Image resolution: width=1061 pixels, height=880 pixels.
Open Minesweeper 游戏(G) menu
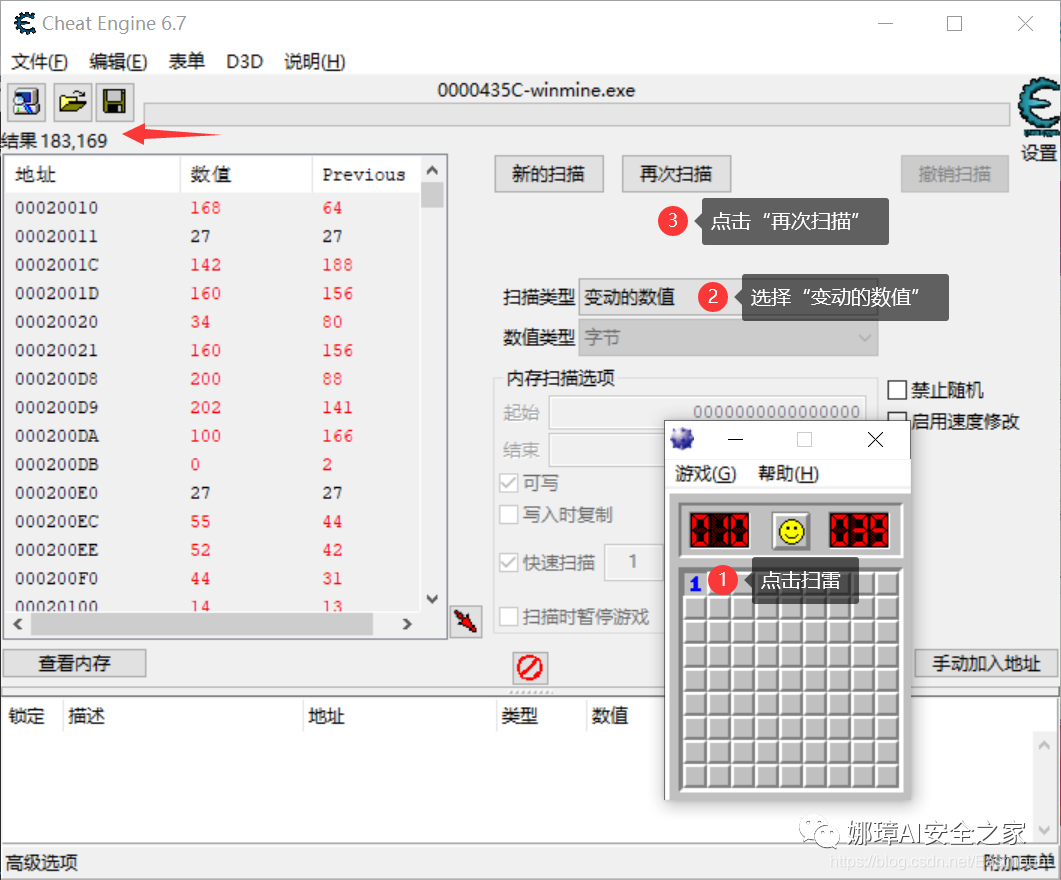705,473
